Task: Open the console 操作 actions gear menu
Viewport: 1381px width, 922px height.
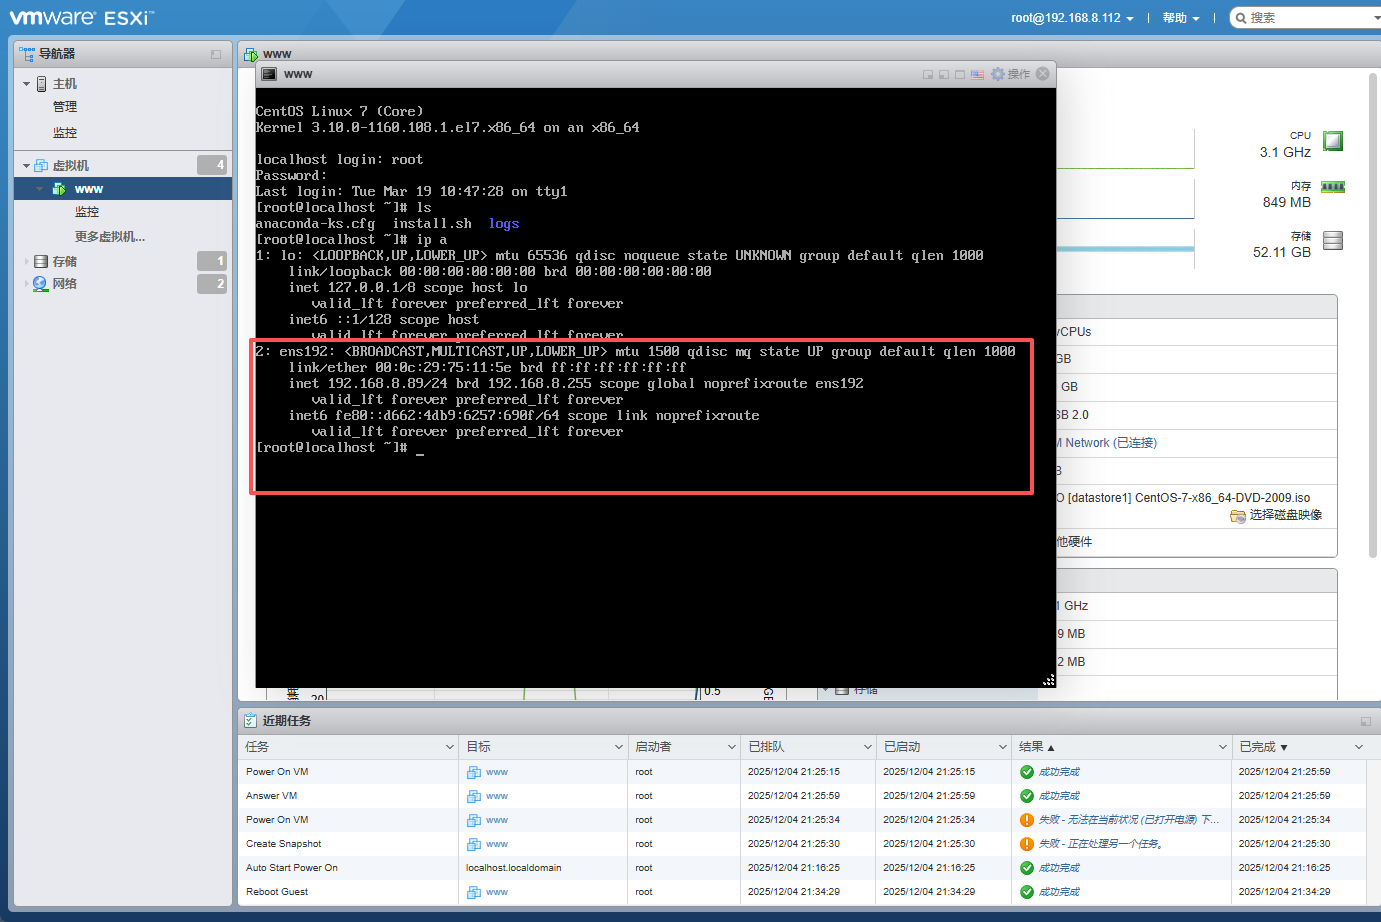Action: 1010,74
